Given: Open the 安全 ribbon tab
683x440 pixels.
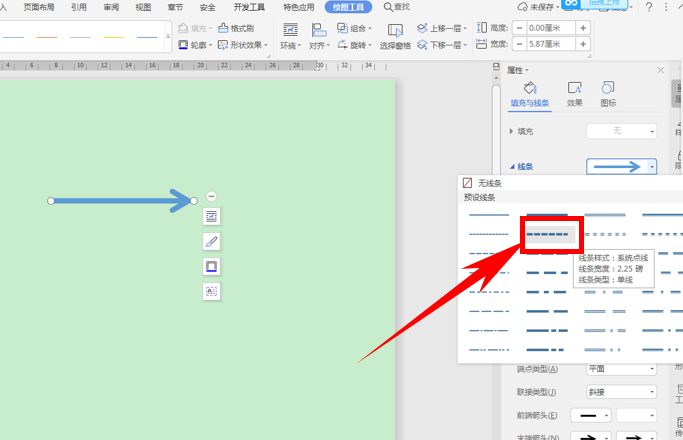Looking at the screenshot, I should [x=207, y=7].
